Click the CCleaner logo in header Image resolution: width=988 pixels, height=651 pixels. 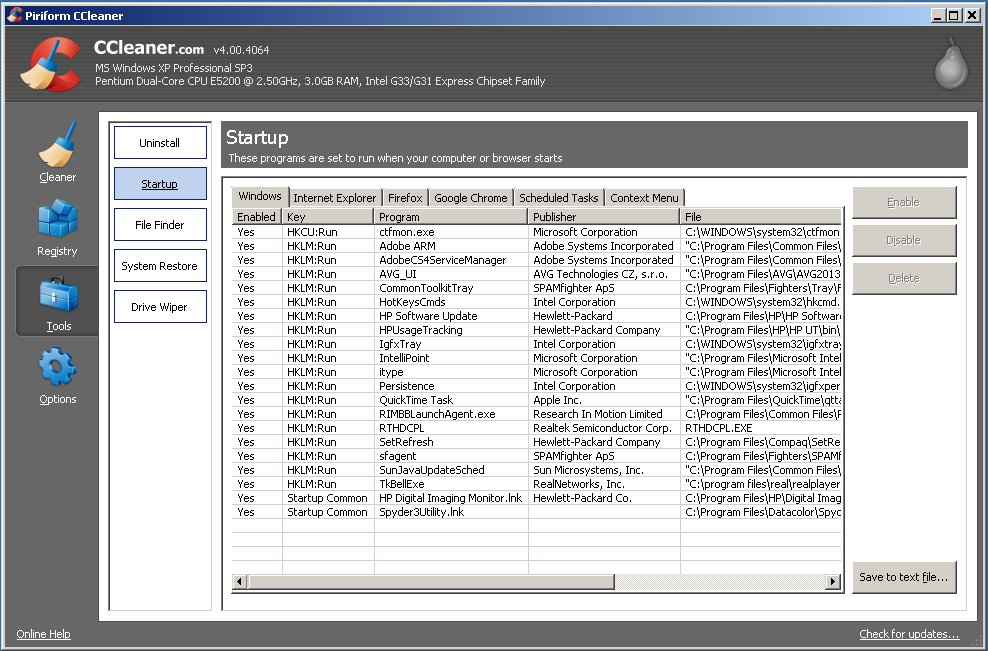pos(50,64)
